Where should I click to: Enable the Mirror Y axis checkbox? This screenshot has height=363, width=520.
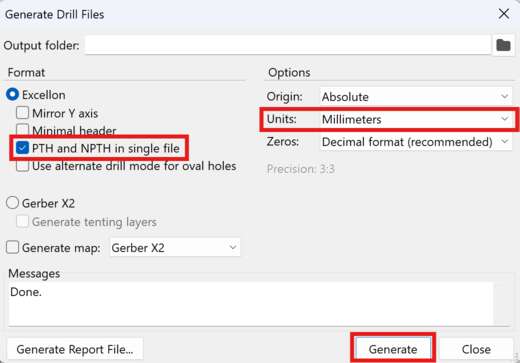pos(22,113)
